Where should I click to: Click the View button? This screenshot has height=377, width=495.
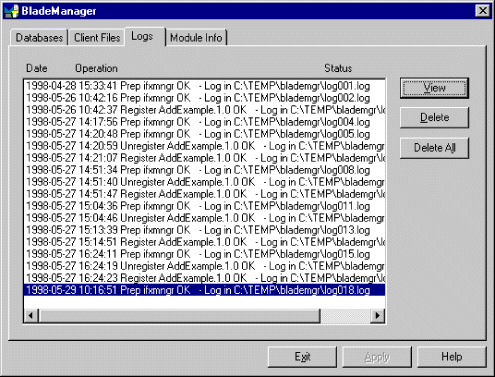[434, 88]
